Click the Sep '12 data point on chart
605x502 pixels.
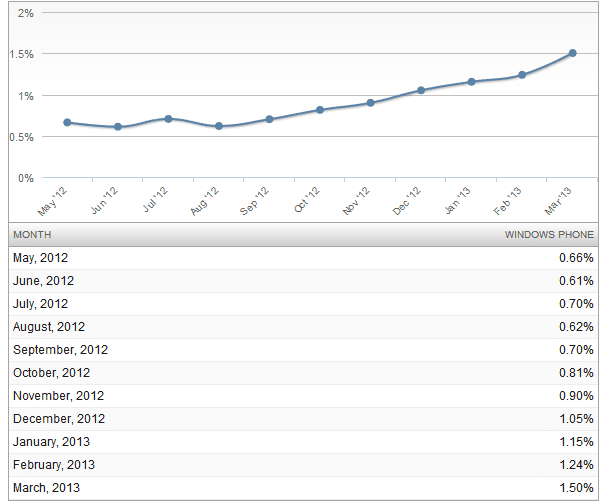[269, 119]
